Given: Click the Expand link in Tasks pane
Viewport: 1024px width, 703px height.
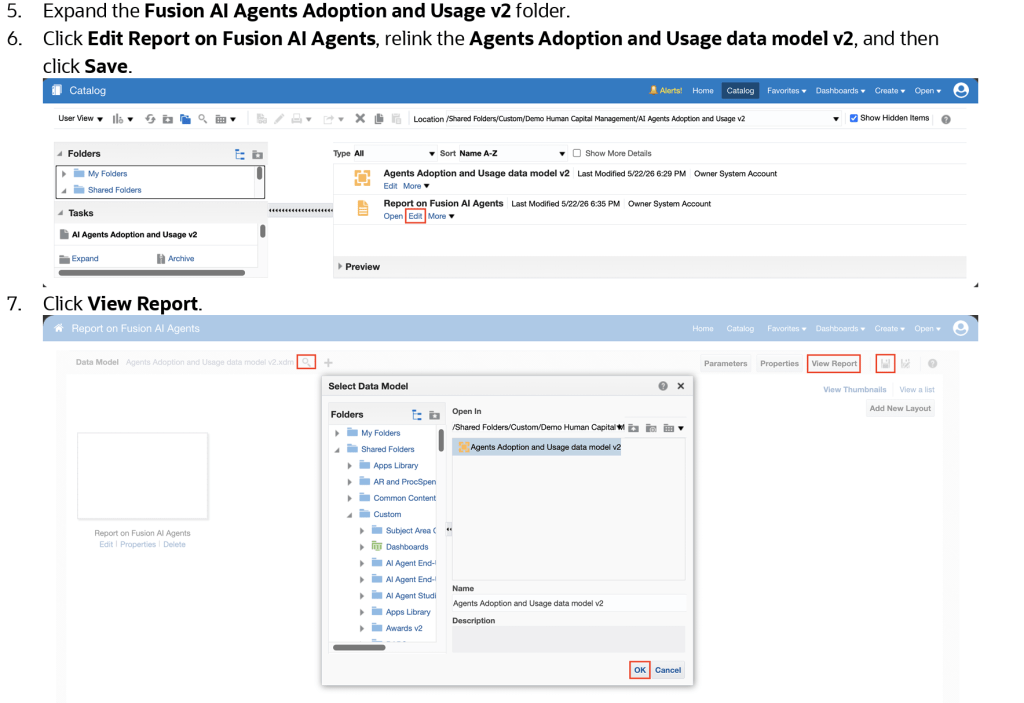Looking at the screenshot, I should pyautogui.click(x=85, y=259).
